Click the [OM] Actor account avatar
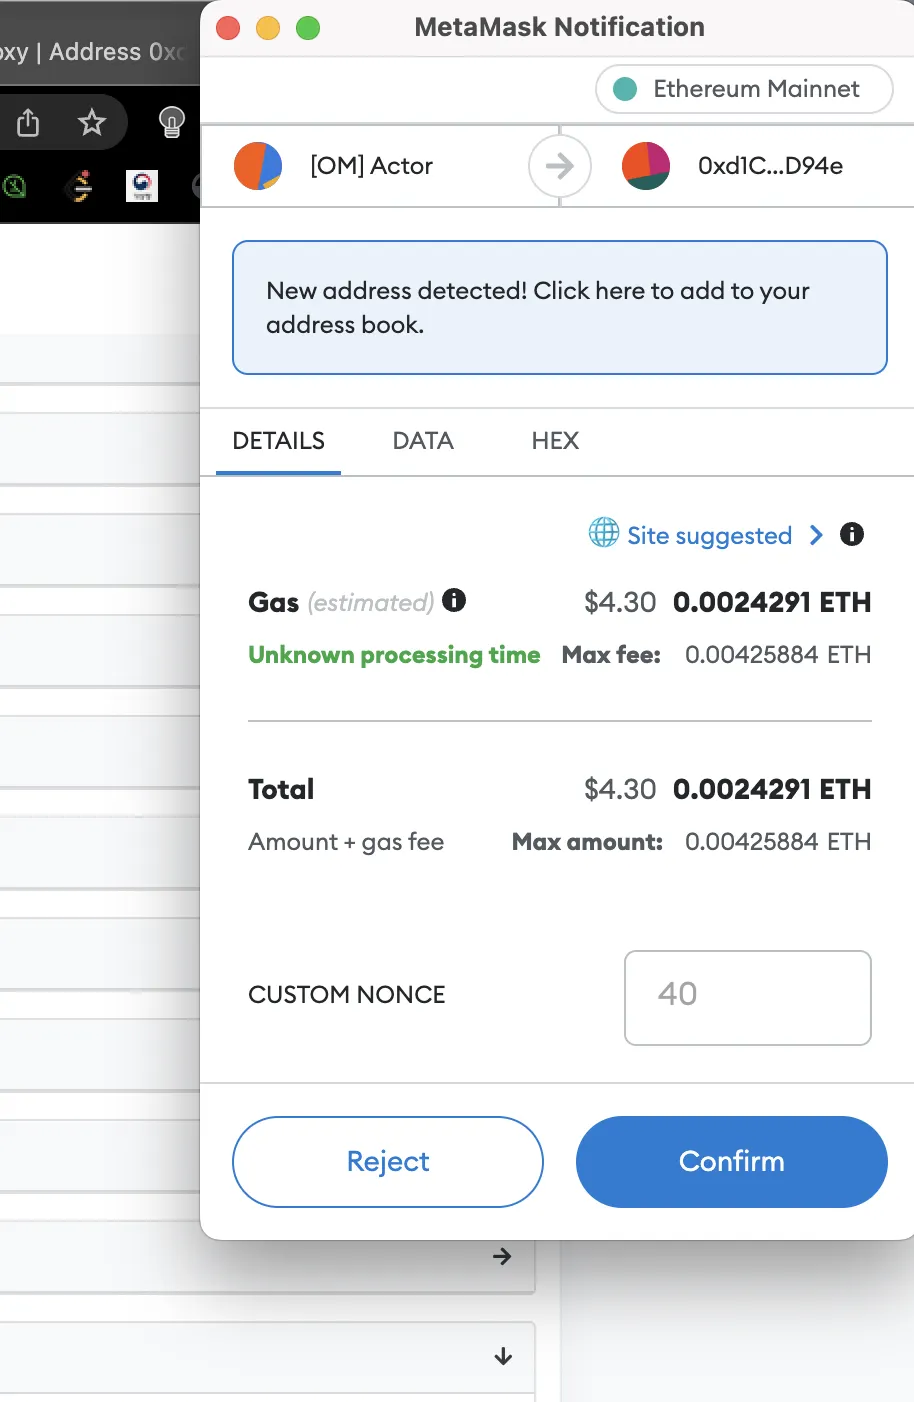 click(258, 166)
